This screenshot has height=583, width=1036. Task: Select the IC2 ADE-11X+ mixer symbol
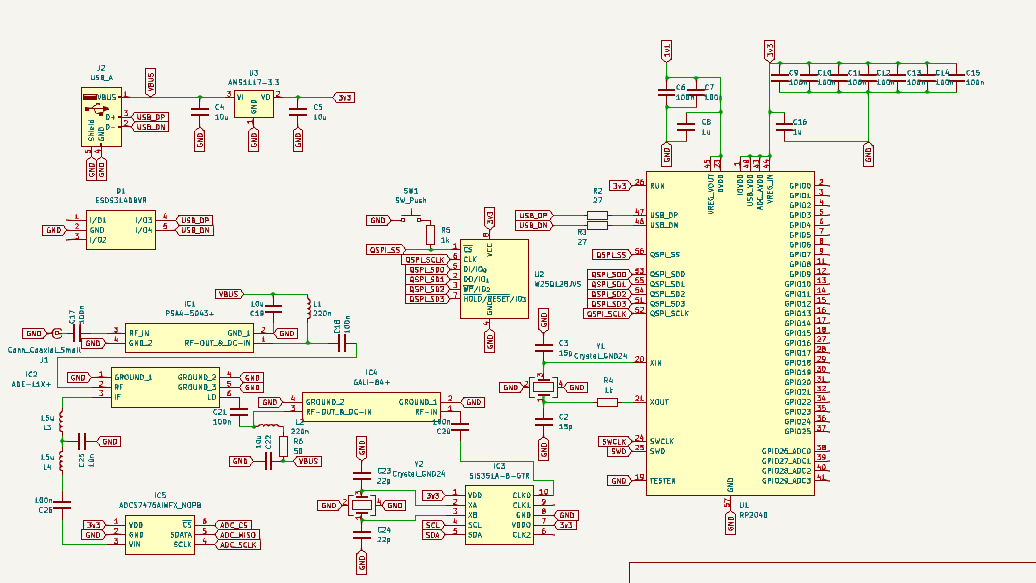(x=165, y=387)
